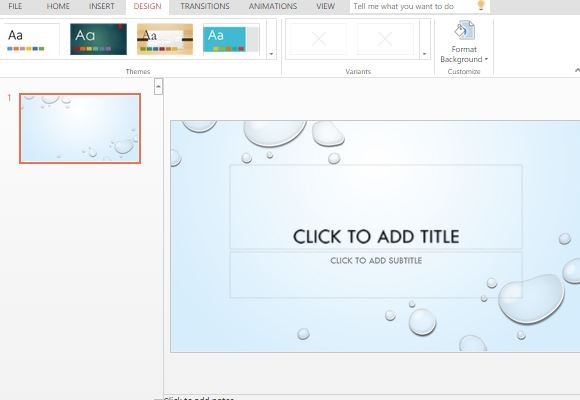Open the FILE menu tab
The image size is (580, 400).
[15, 6]
